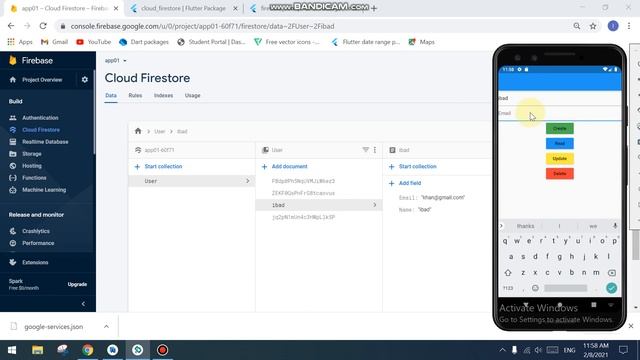Switch to Rules tab
This screenshot has width=640, height=360.
[135, 96]
